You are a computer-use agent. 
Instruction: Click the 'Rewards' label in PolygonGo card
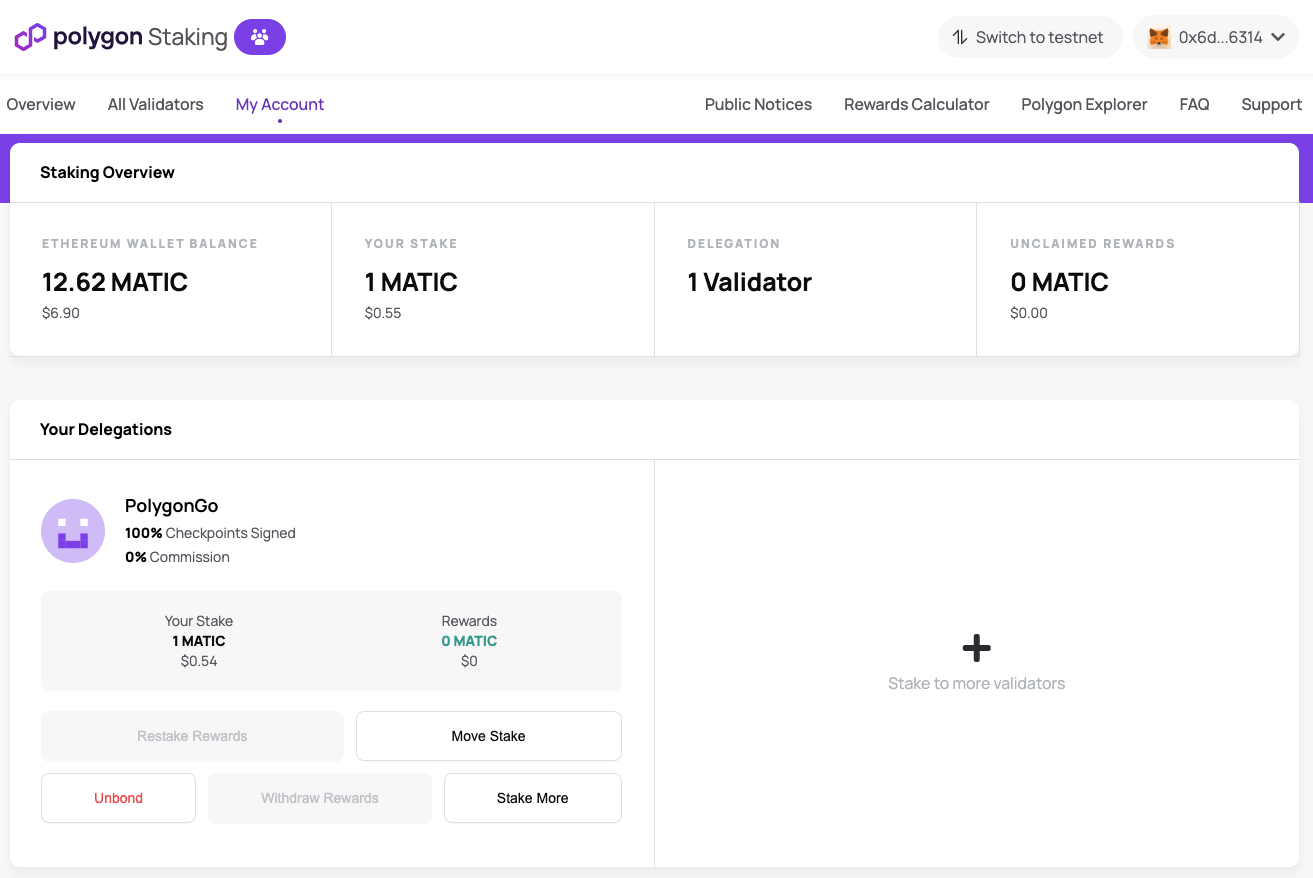click(469, 621)
